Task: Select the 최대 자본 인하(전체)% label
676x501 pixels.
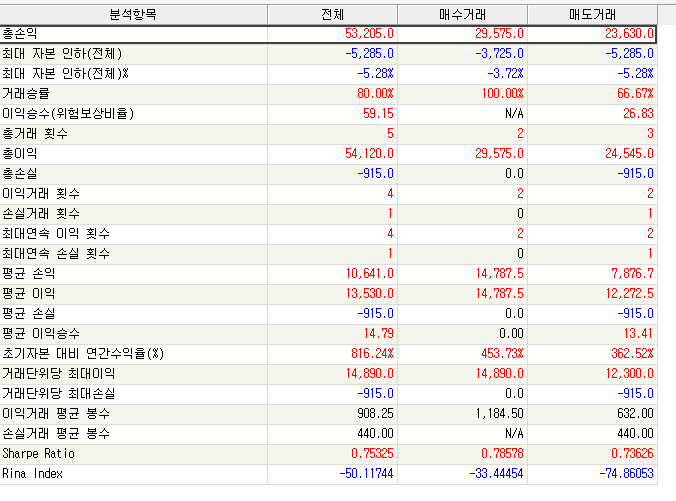Action: tap(66, 74)
